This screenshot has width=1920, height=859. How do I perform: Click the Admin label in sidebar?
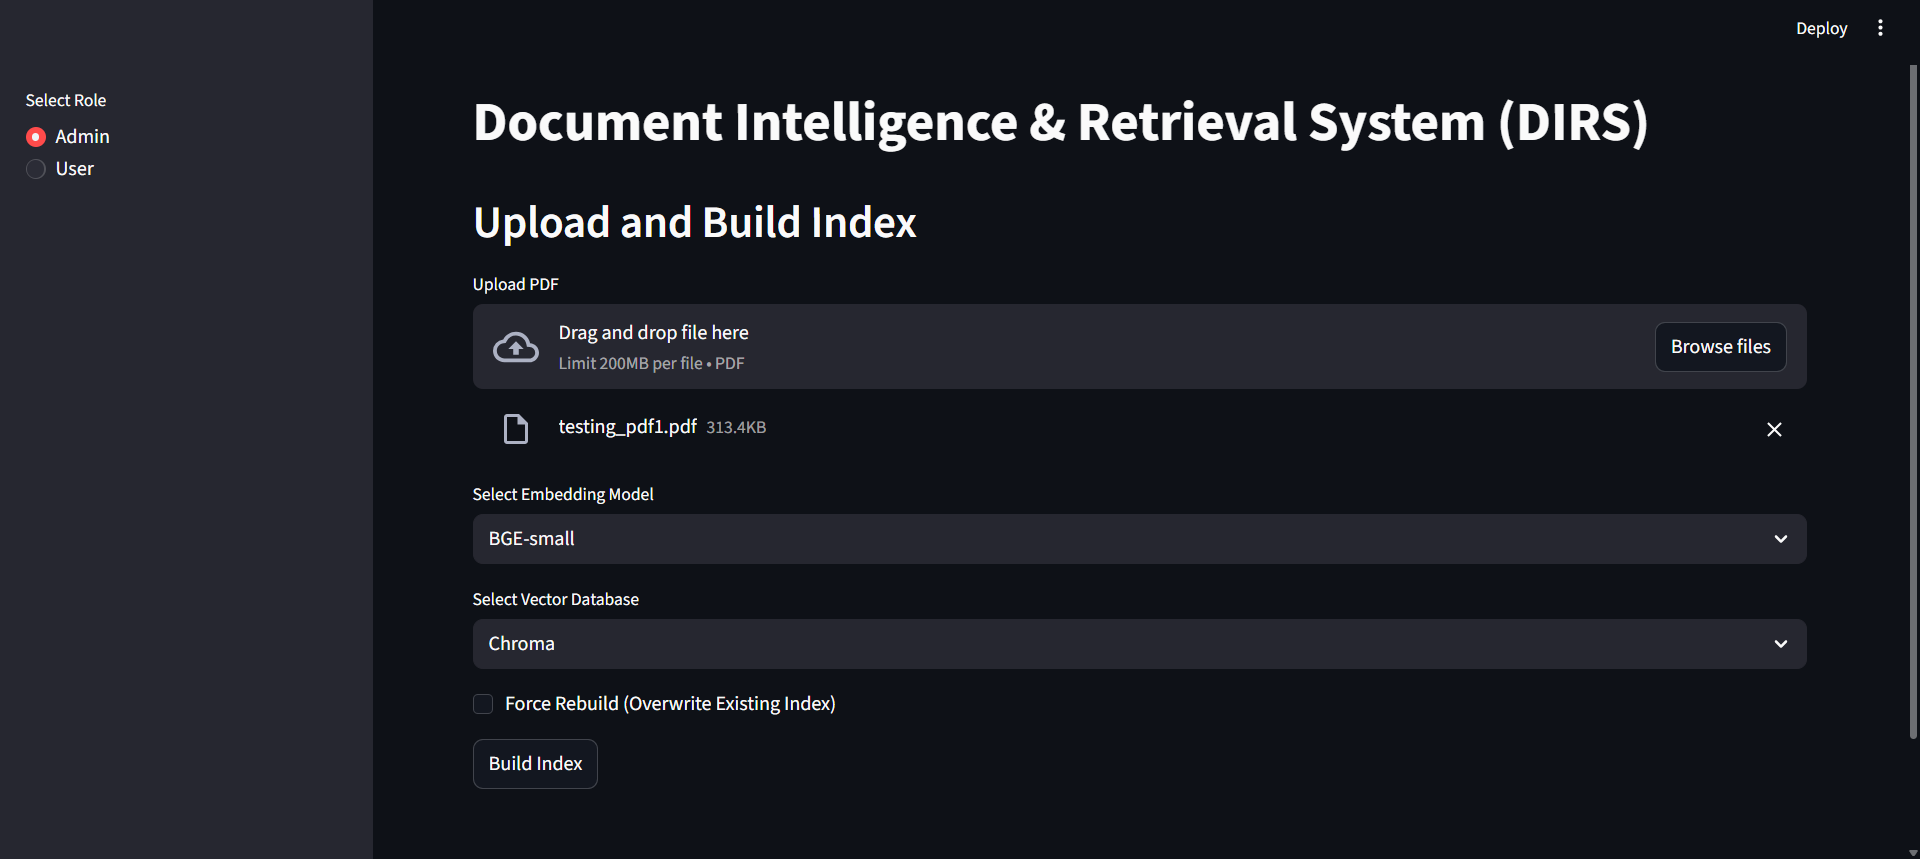pos(82,137)
